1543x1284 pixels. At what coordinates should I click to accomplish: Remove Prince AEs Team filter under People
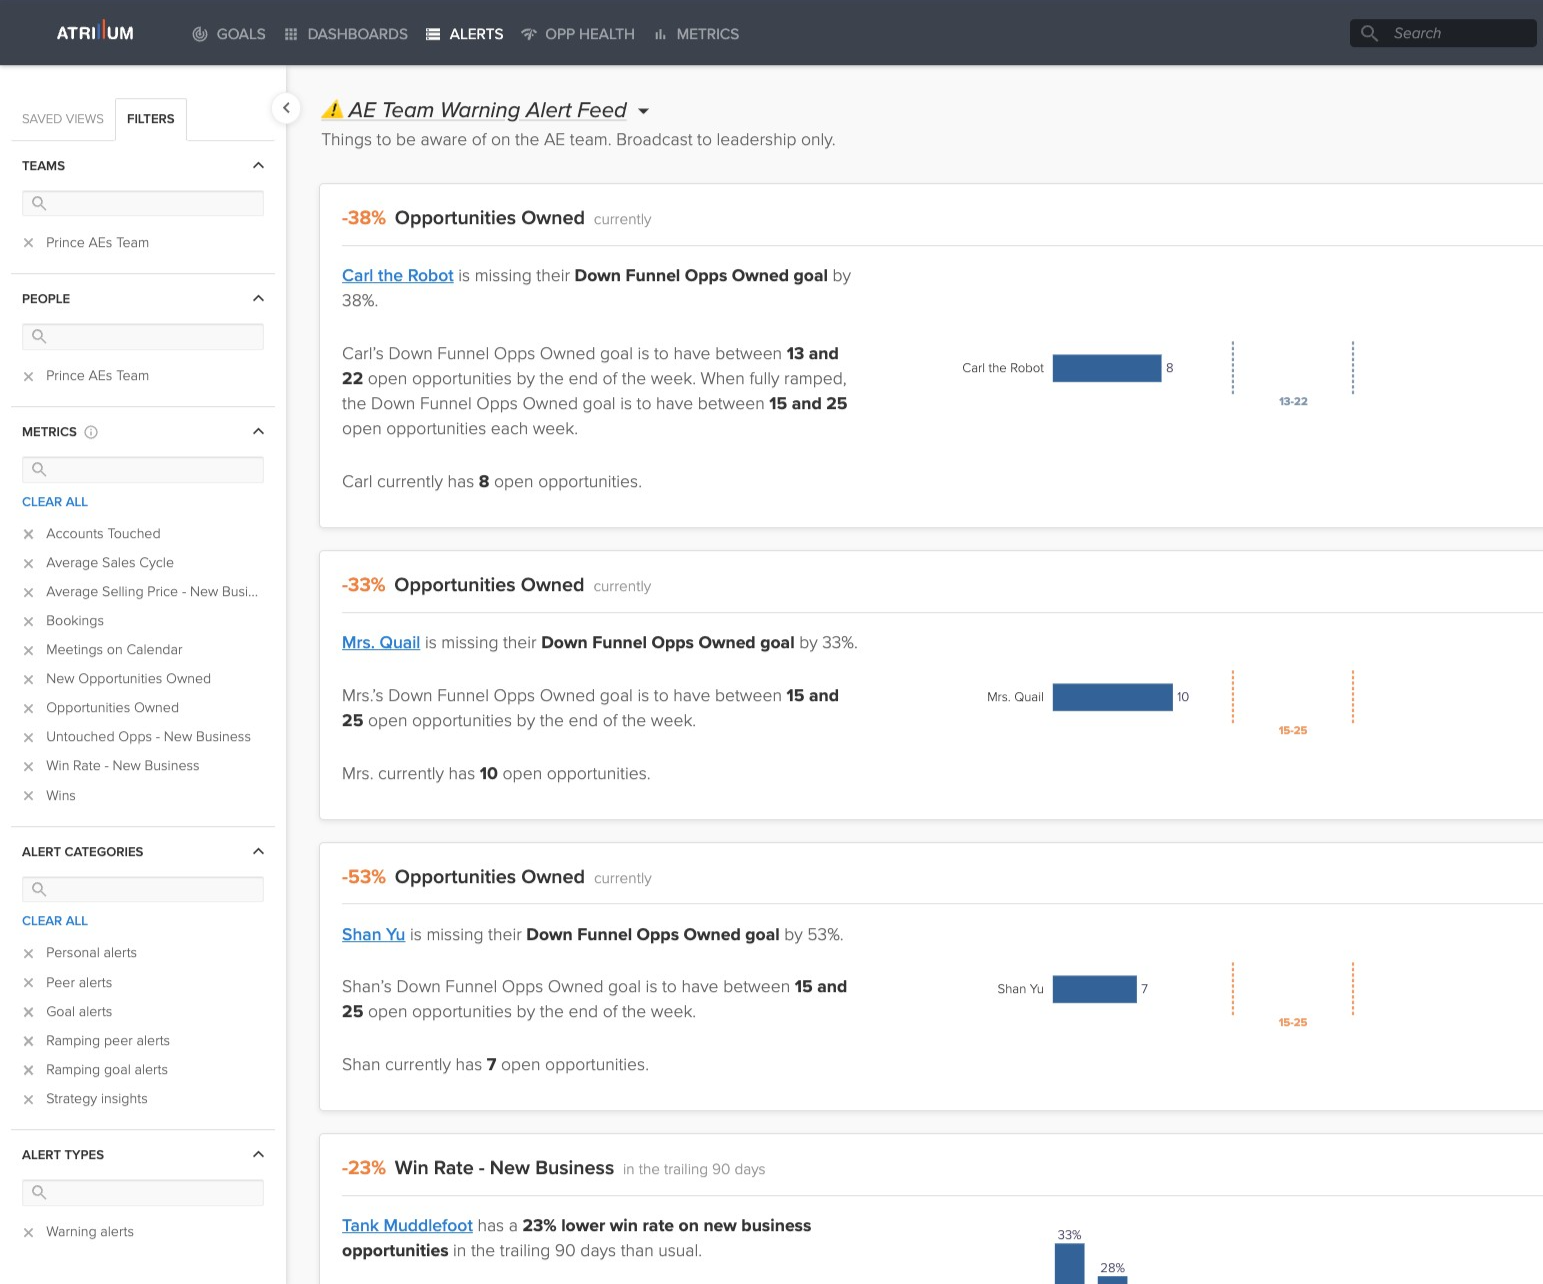[x=28, y=376]
